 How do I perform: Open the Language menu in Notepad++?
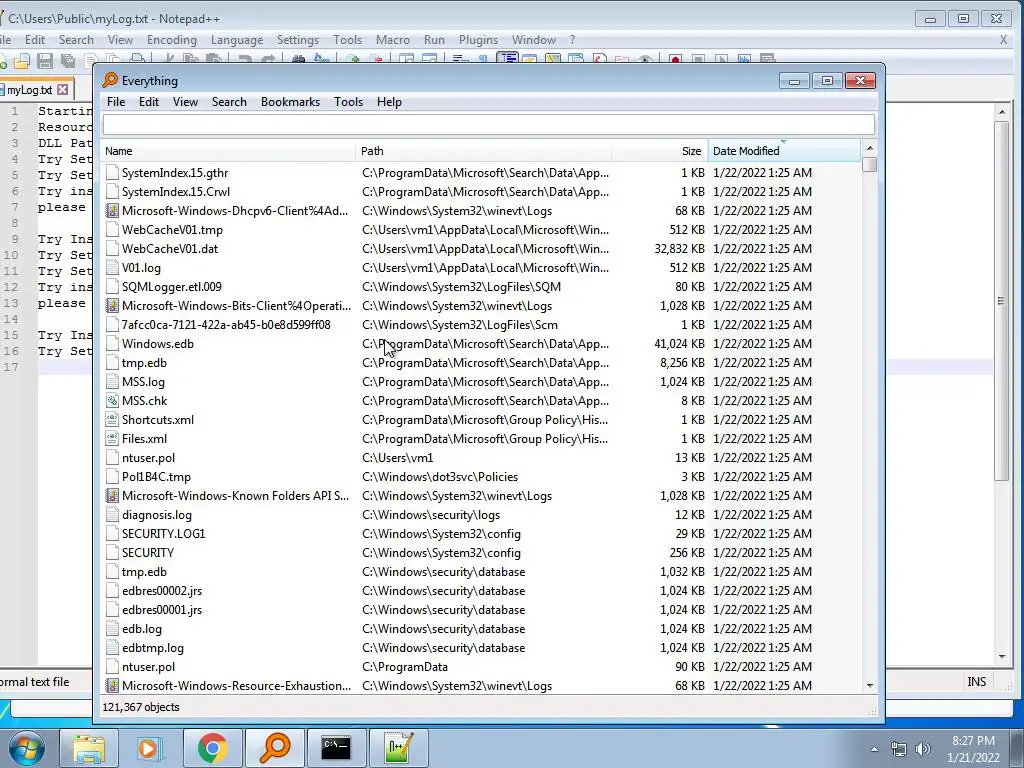pos(236,40)
